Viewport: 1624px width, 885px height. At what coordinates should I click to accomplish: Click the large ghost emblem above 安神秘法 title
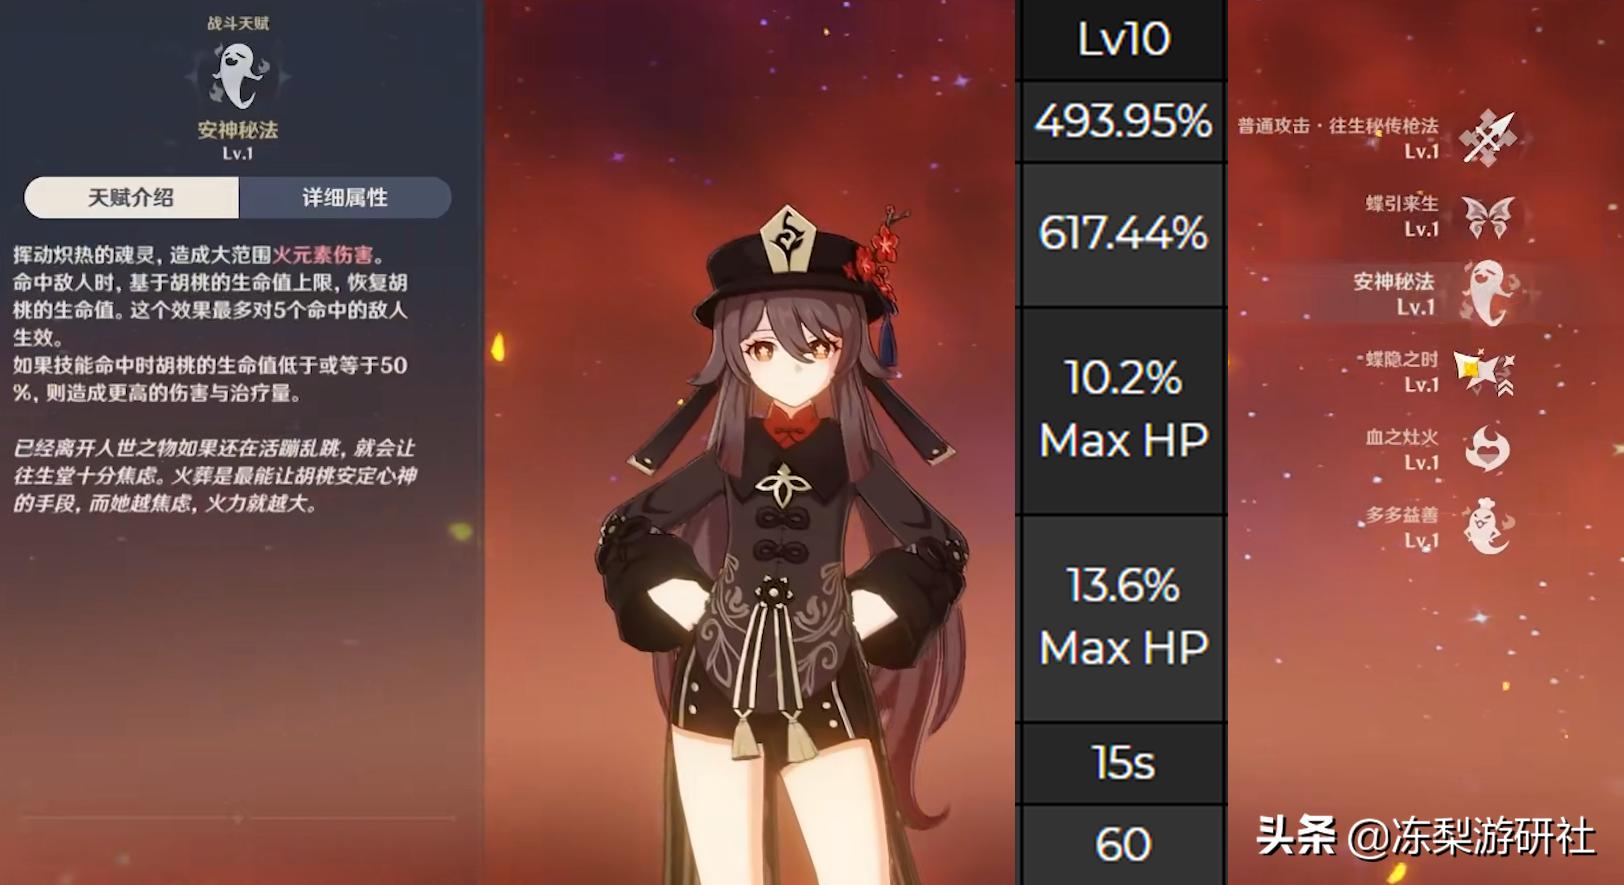[x=238, y=76]
